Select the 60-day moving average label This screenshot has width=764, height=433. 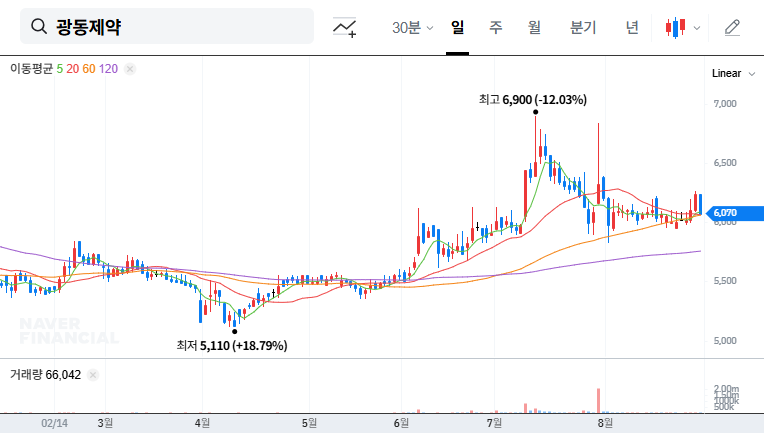pyautogui.click(x=89, y=69)
